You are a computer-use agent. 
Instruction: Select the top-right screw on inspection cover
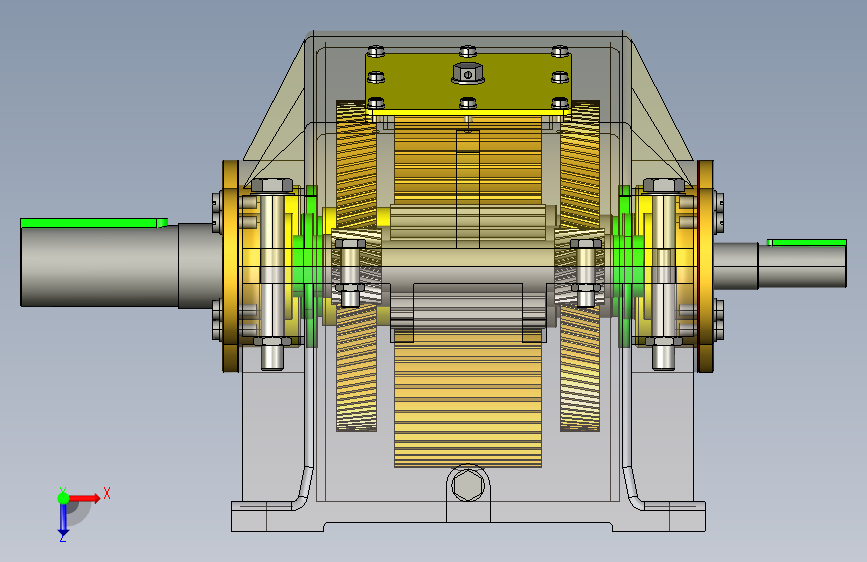tap(560, 51)
